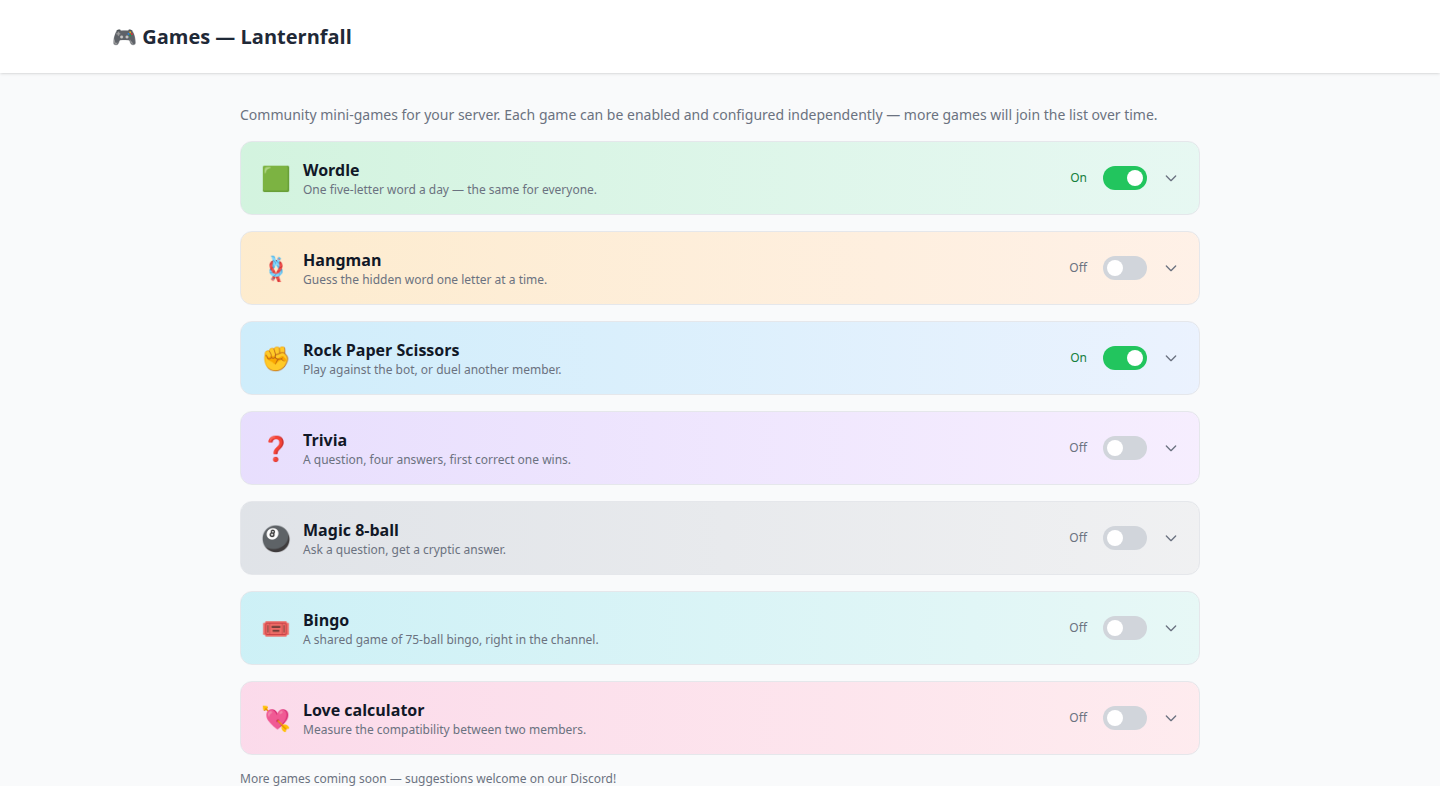The width and height of the screenshot is (1440, 786).
Task: Click the 'Off' label in Love calculator row
Action: click(1078, 718)
